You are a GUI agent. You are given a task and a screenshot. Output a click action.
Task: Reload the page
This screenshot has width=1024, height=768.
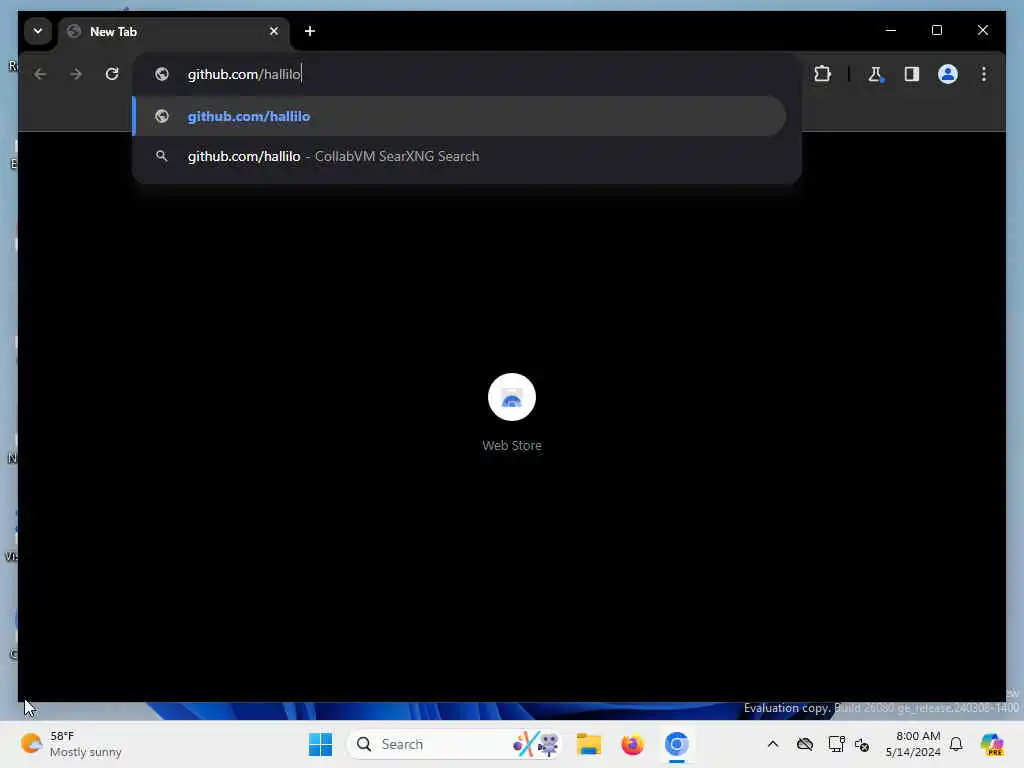coord(112,74)
